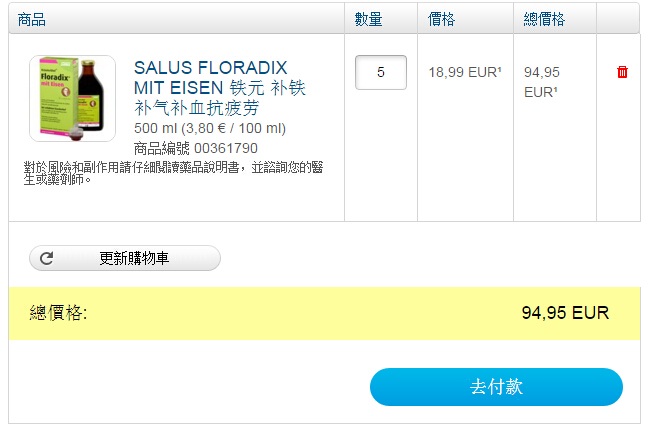This screenshot has height=430, width=649.
Task: Focus the quantity field showing 5
Action: click(380, 72)
